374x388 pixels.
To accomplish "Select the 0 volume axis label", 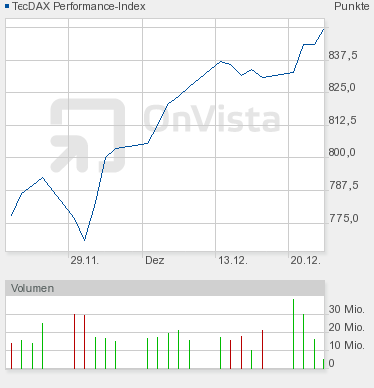I will 331,363.
